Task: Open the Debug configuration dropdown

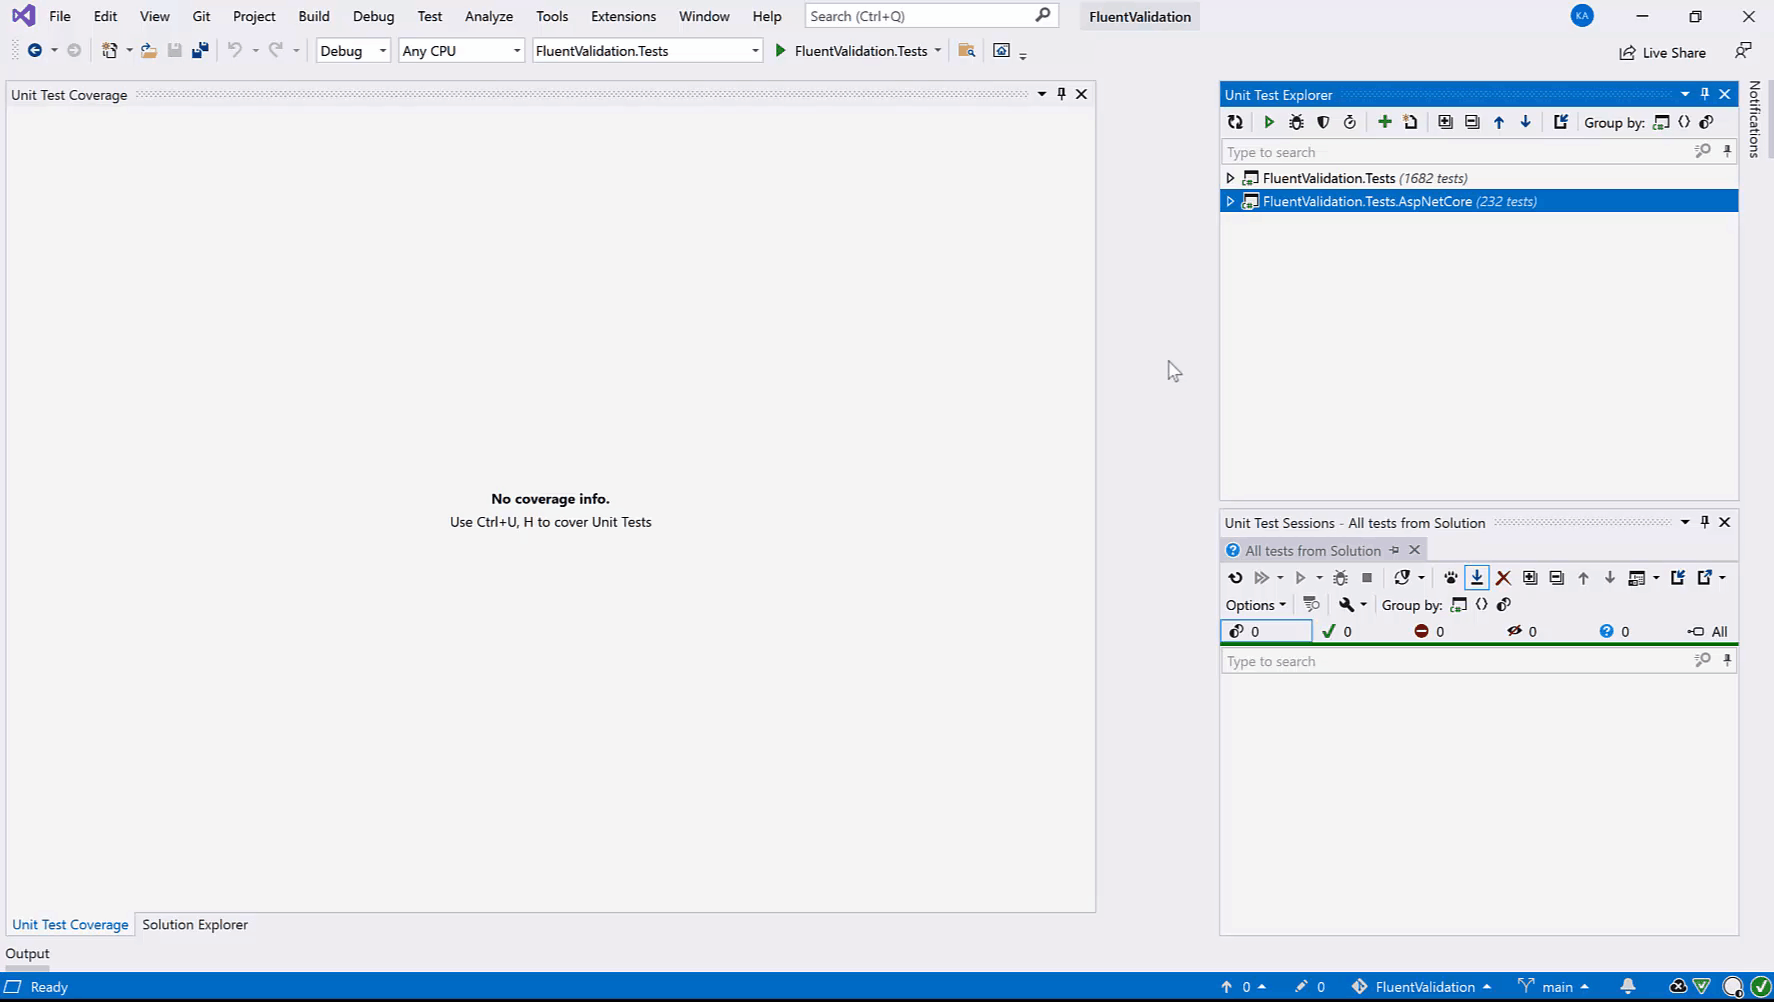Action: pyautogui.click(x=352, y=51)
